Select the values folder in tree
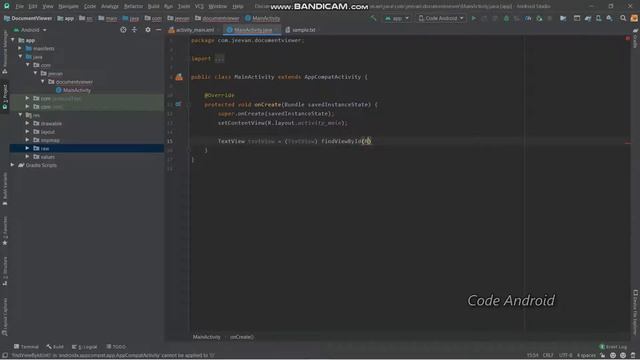Viewport: 640px width, 360px height. pyautogui.click(x=47, y=157)
